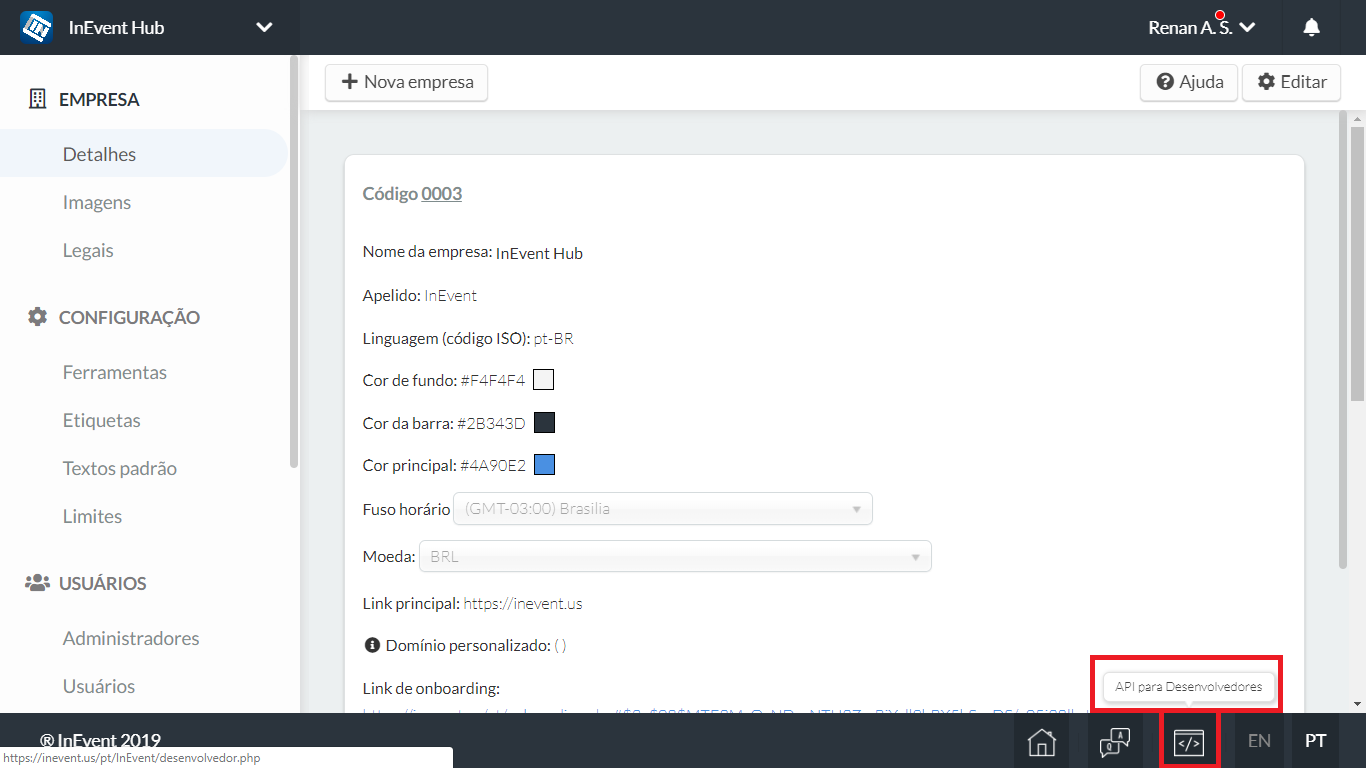Screen dimensions: 1366x768
Task: Open the Ajuda help button
Action: 1189,82
